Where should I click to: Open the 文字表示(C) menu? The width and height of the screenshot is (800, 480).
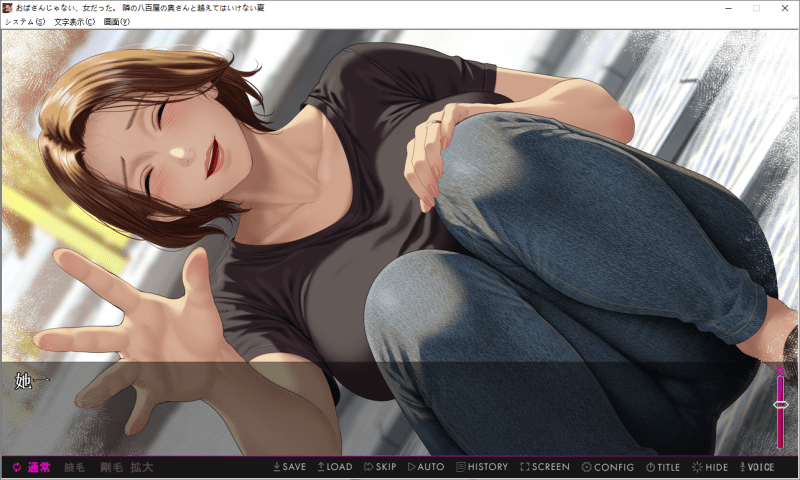(x=74, y=22)
